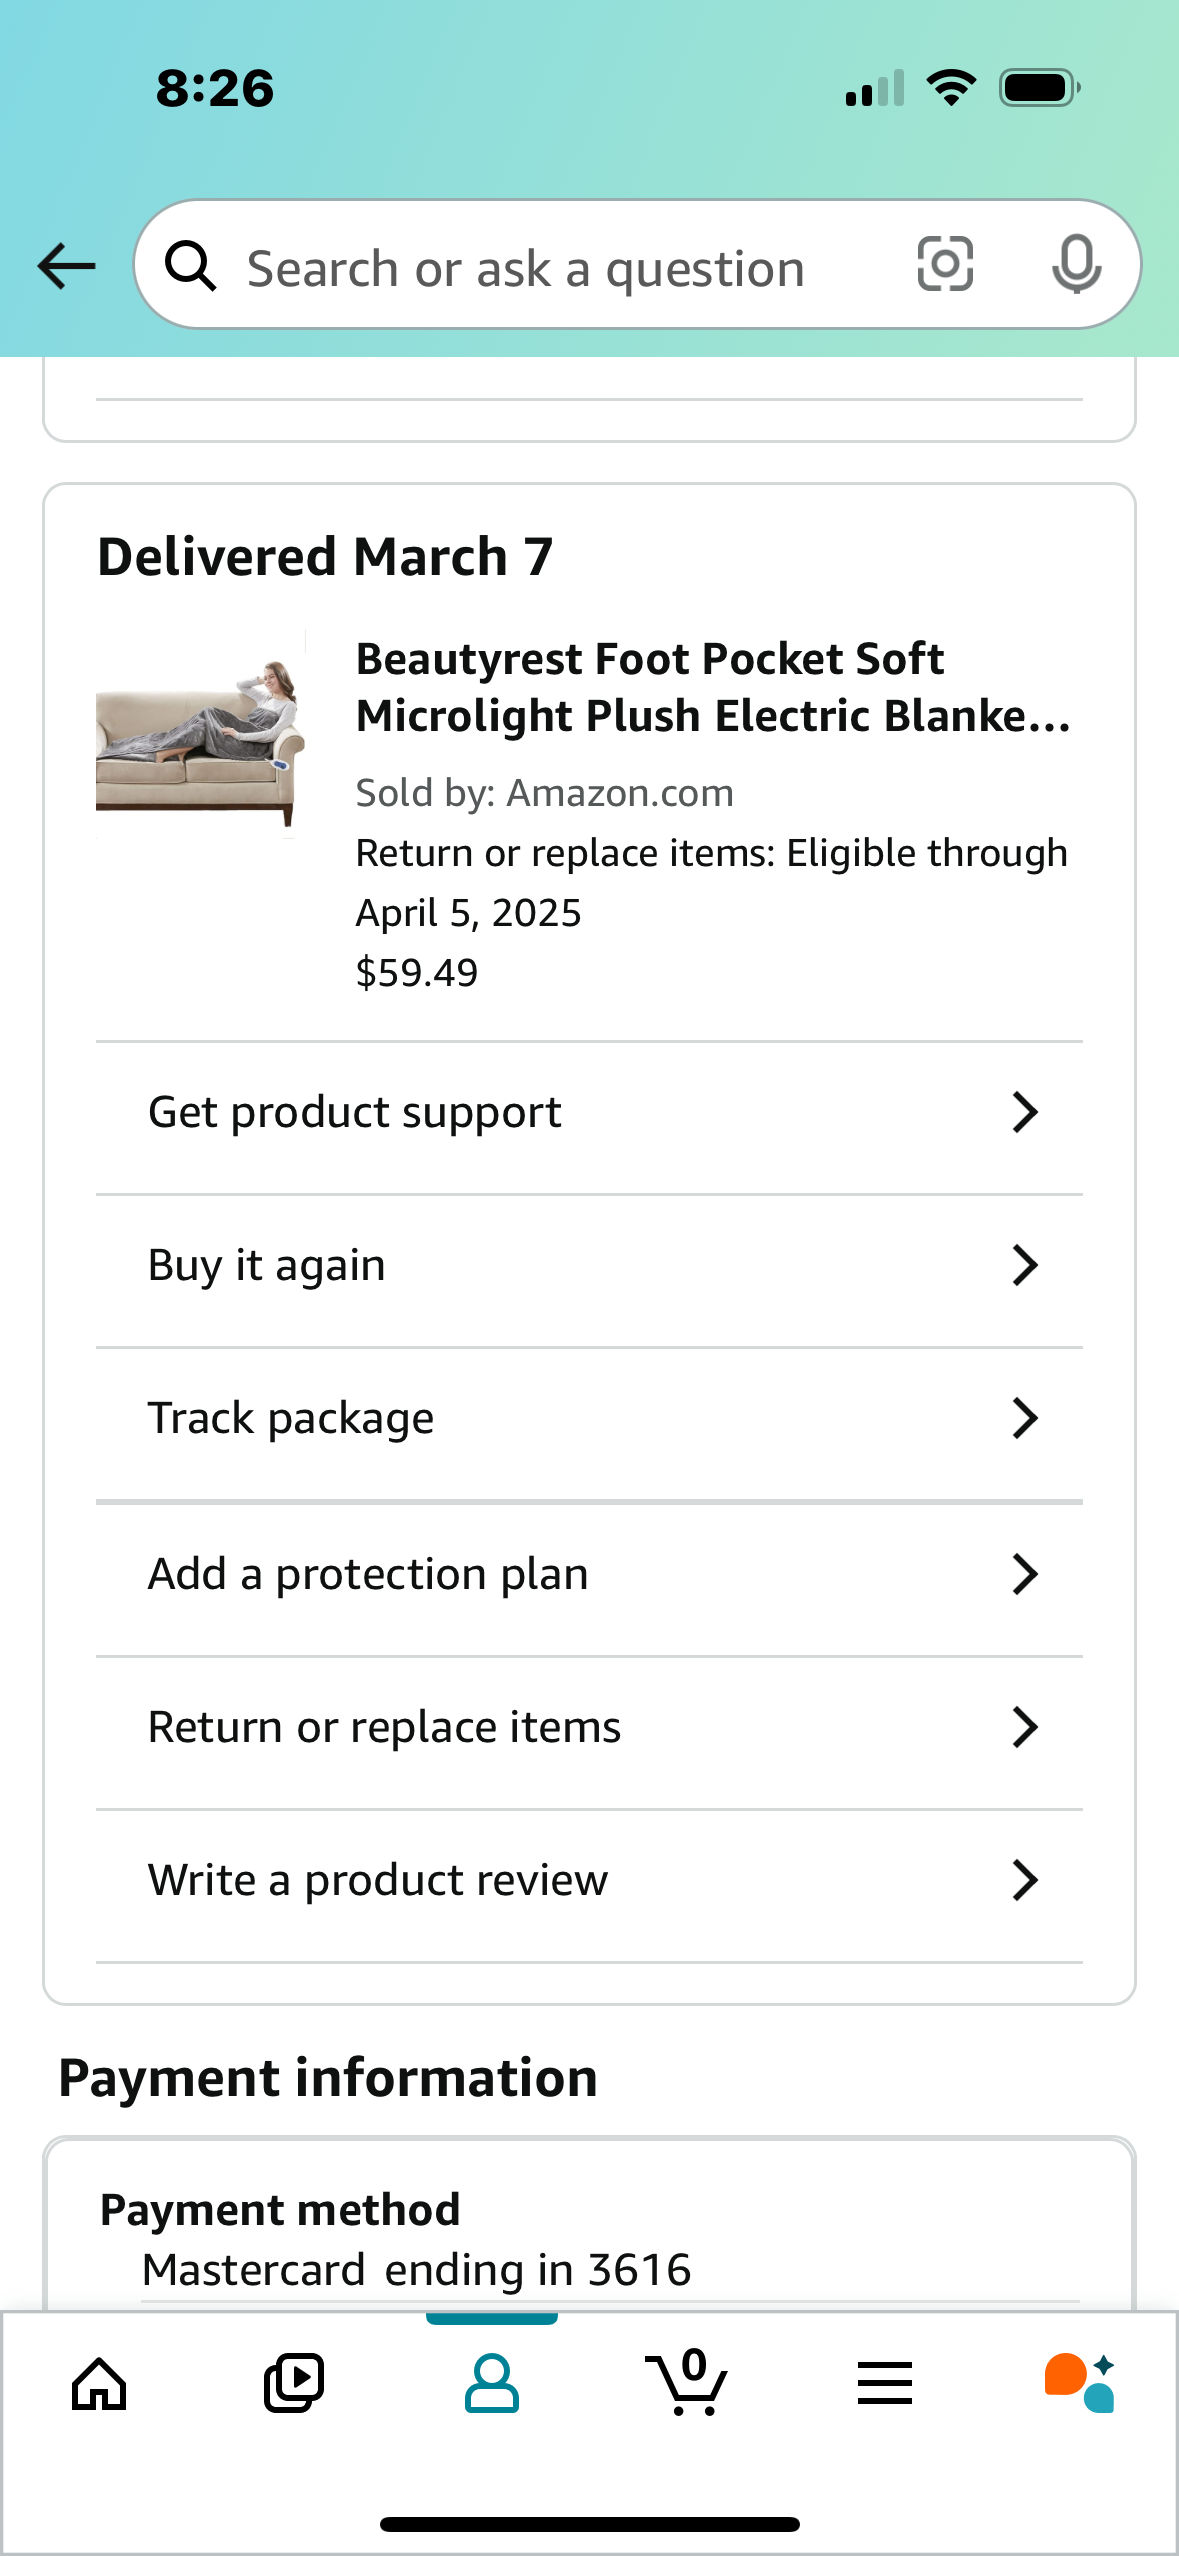Choose Write a product review
Screen dimensions: 1179x2556
coord(589,1880)
